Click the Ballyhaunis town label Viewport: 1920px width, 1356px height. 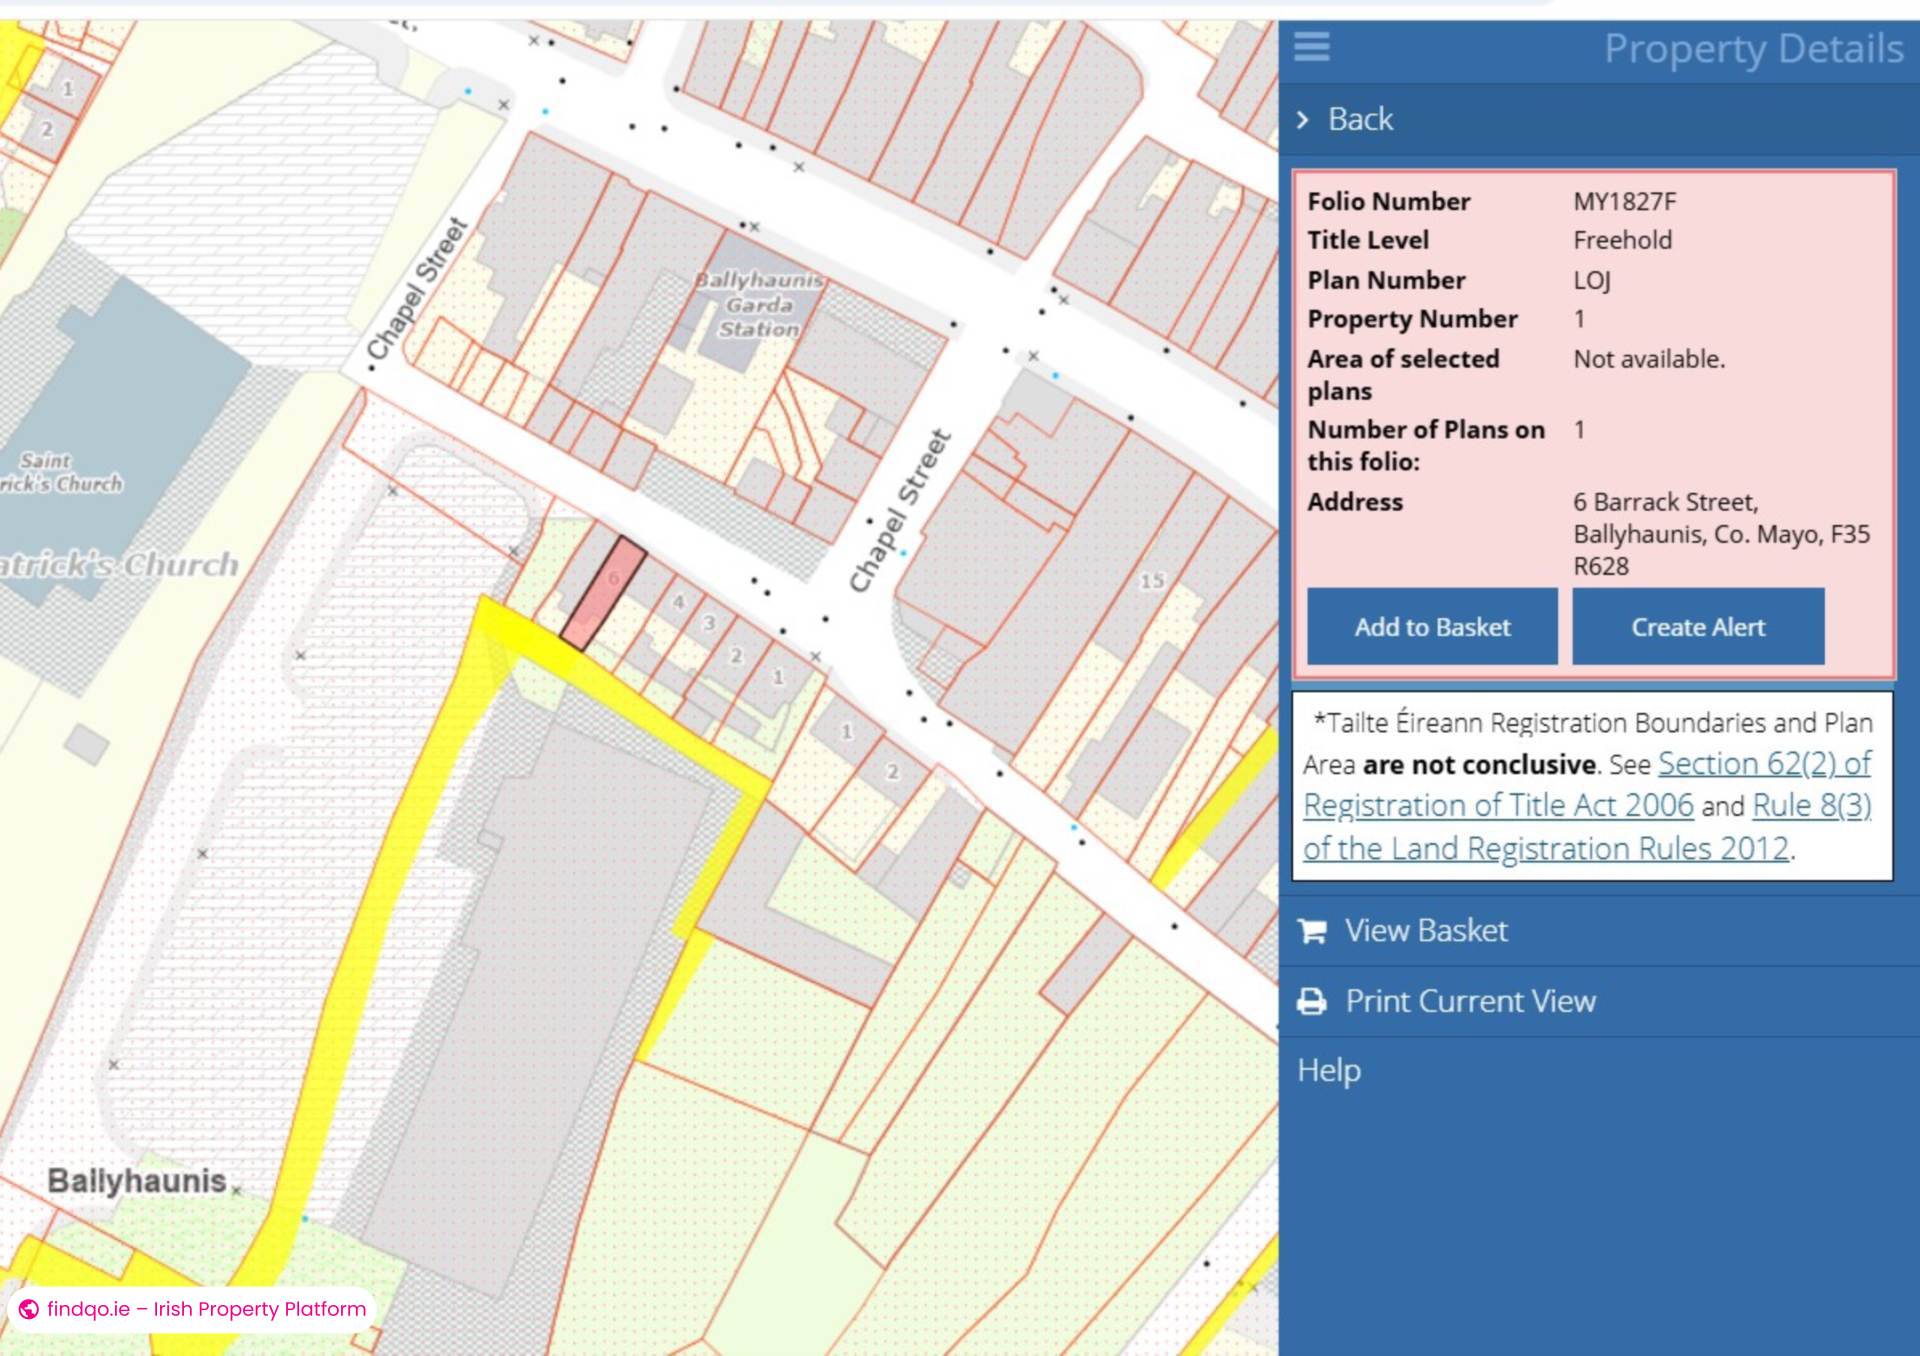pos(137,1181)
